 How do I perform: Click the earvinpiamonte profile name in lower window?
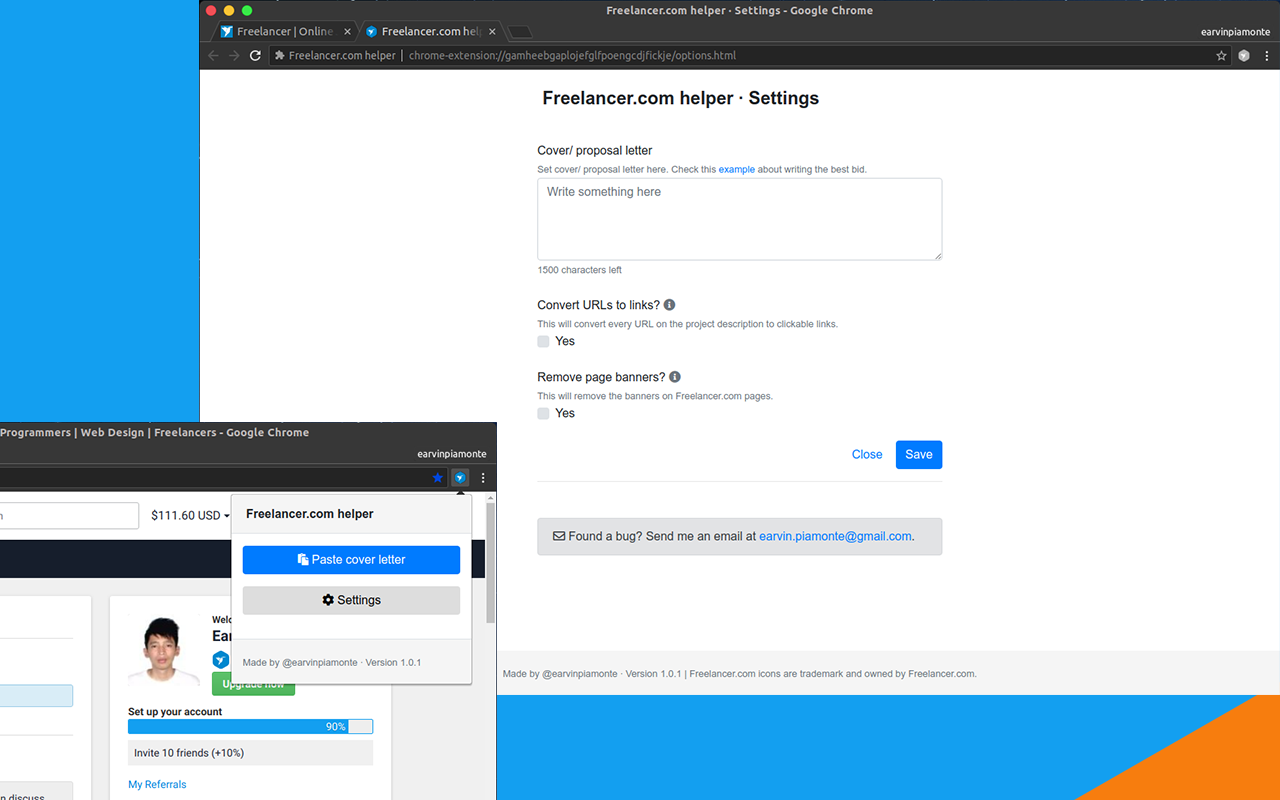(452, 454)
